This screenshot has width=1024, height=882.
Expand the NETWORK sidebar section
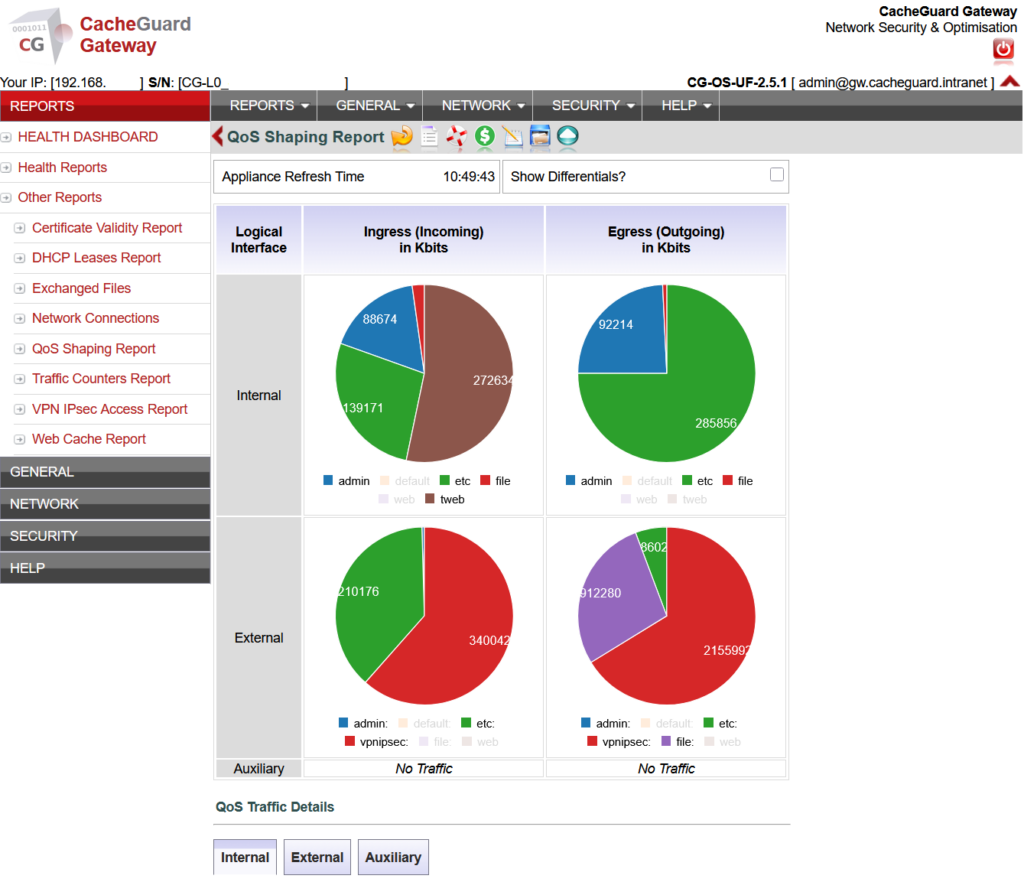click(105, 504)
